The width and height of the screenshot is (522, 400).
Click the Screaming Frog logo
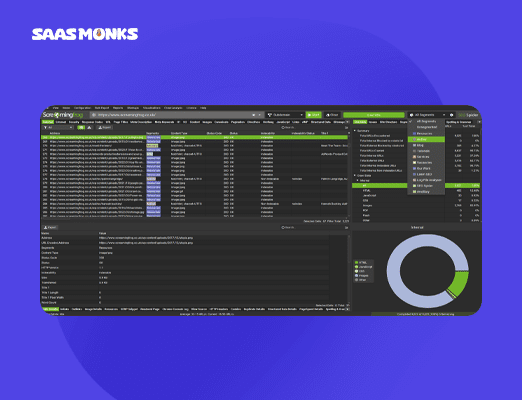point(63,115)
